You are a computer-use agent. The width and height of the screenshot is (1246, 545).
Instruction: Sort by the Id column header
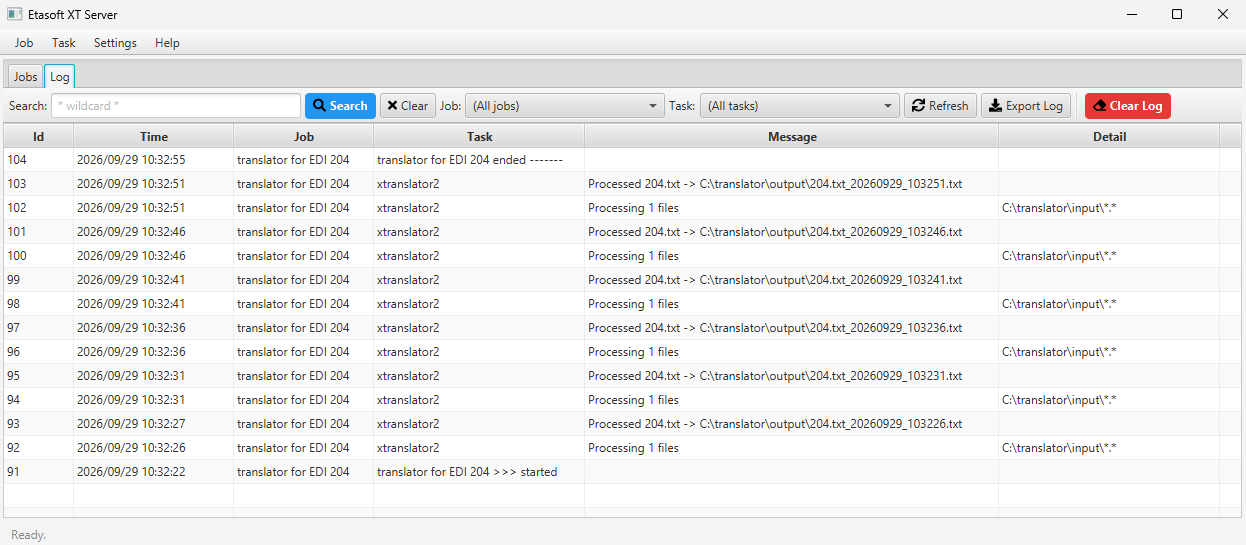point(39,136)
